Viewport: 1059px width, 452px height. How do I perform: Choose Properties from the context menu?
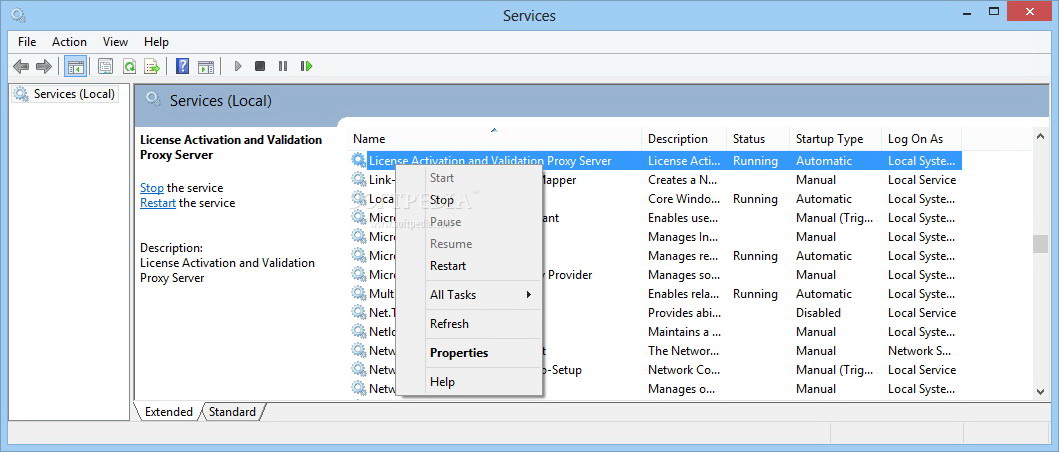pyautogui.click(x=459, y=353)
